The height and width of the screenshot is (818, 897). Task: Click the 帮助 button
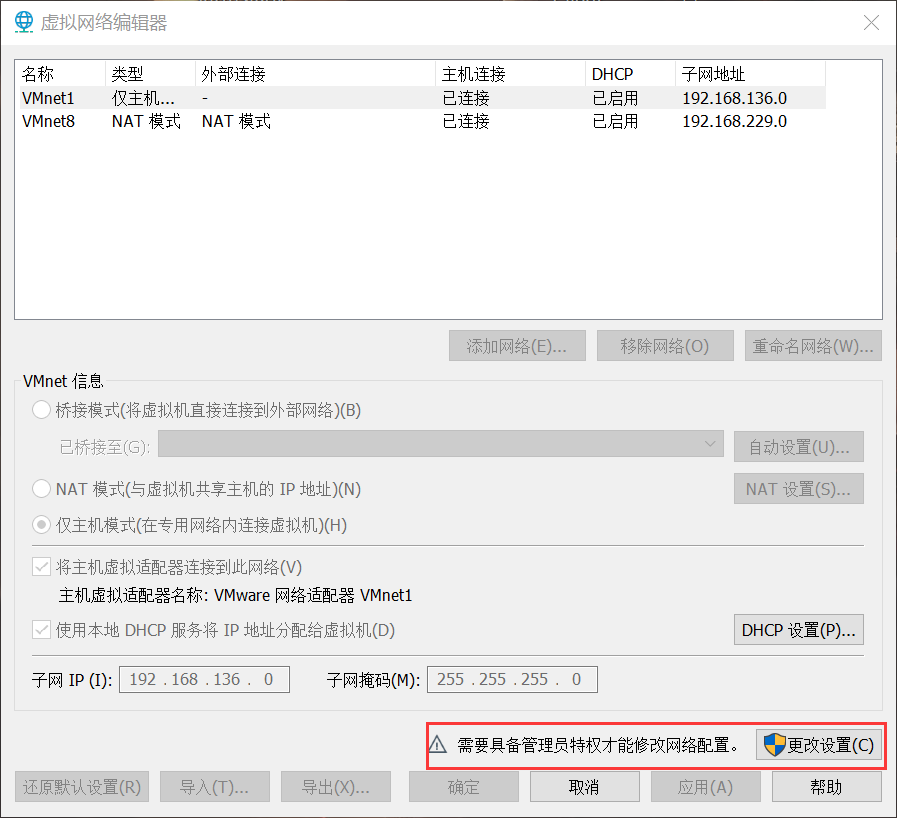click(827, 787)
